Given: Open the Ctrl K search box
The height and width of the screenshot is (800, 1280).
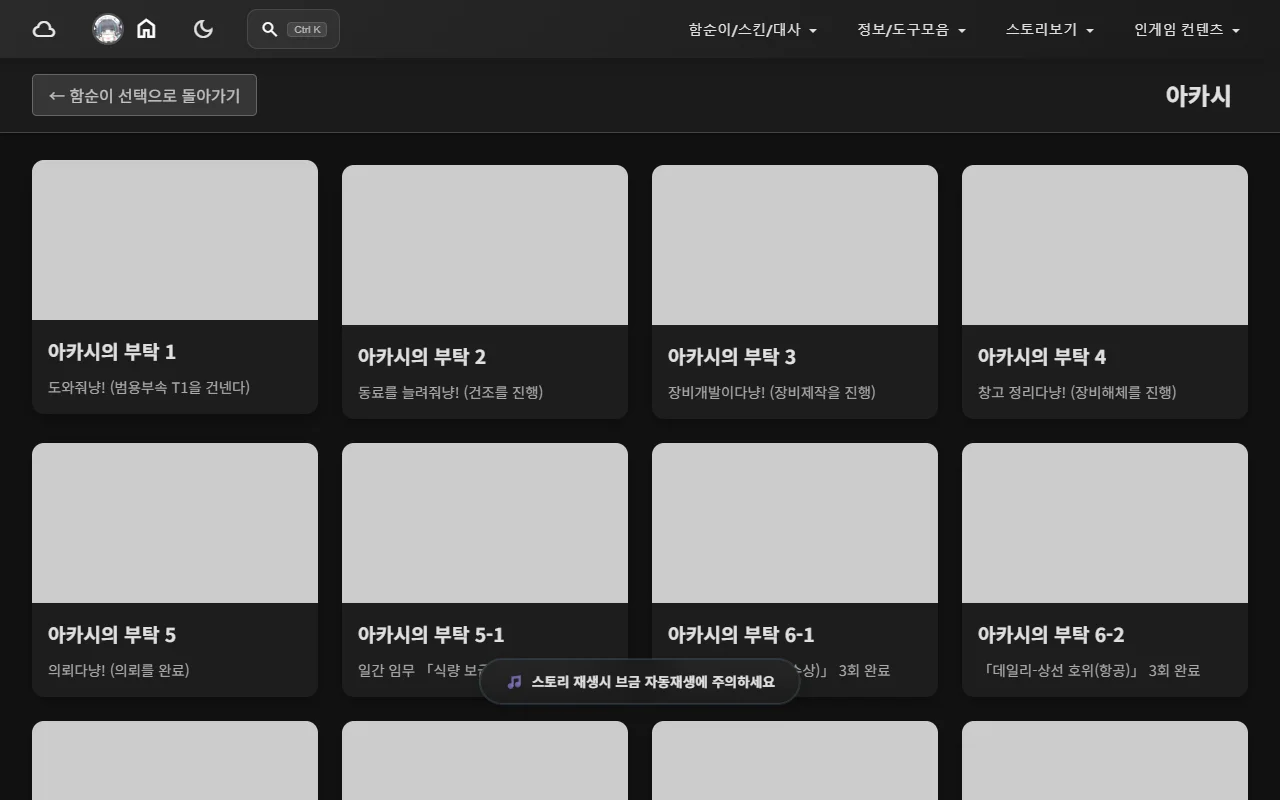Looking at the screenshot, I should click(x=293, y=29).
